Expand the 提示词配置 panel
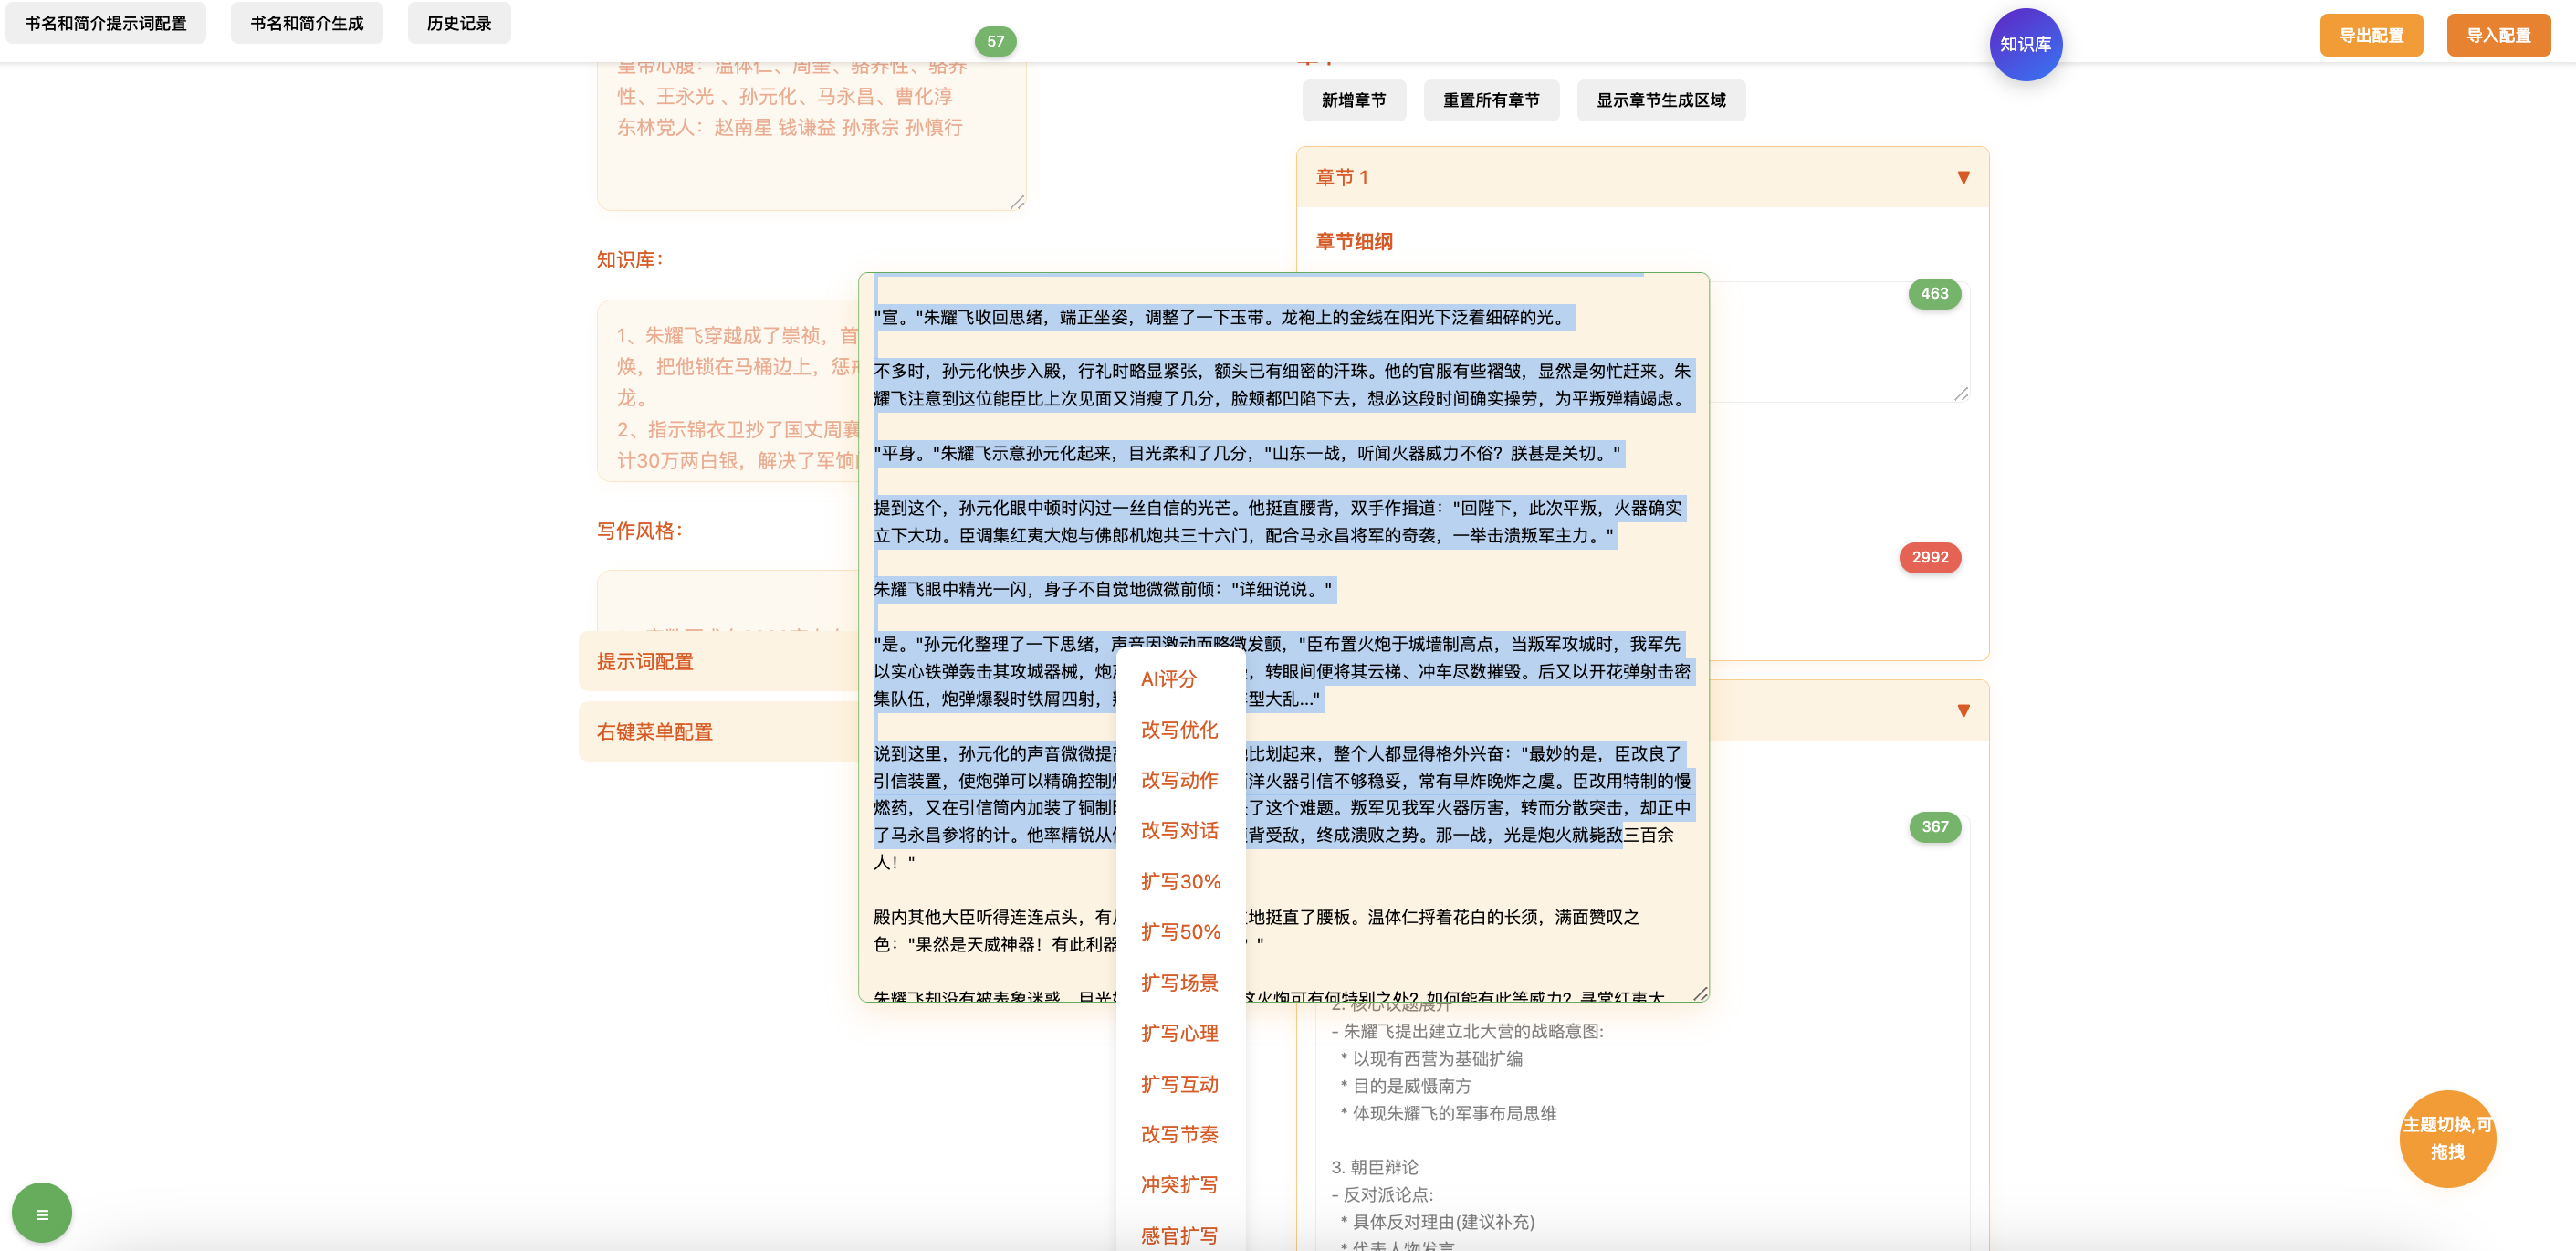Image resolution: width=2576 pixels, height=1251 pixels. (645, 661)
